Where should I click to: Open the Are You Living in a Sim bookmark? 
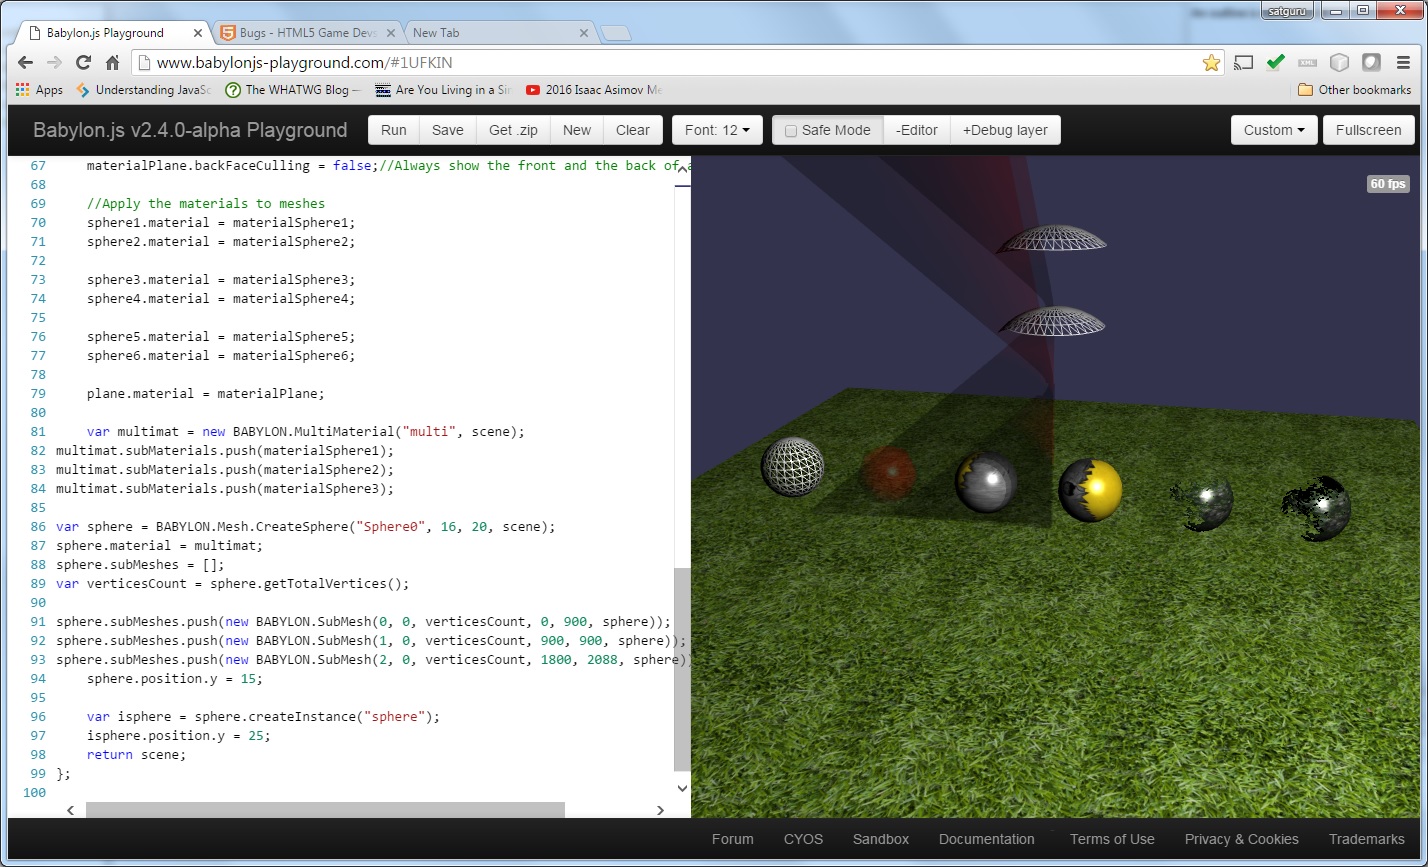coord(442,90)
